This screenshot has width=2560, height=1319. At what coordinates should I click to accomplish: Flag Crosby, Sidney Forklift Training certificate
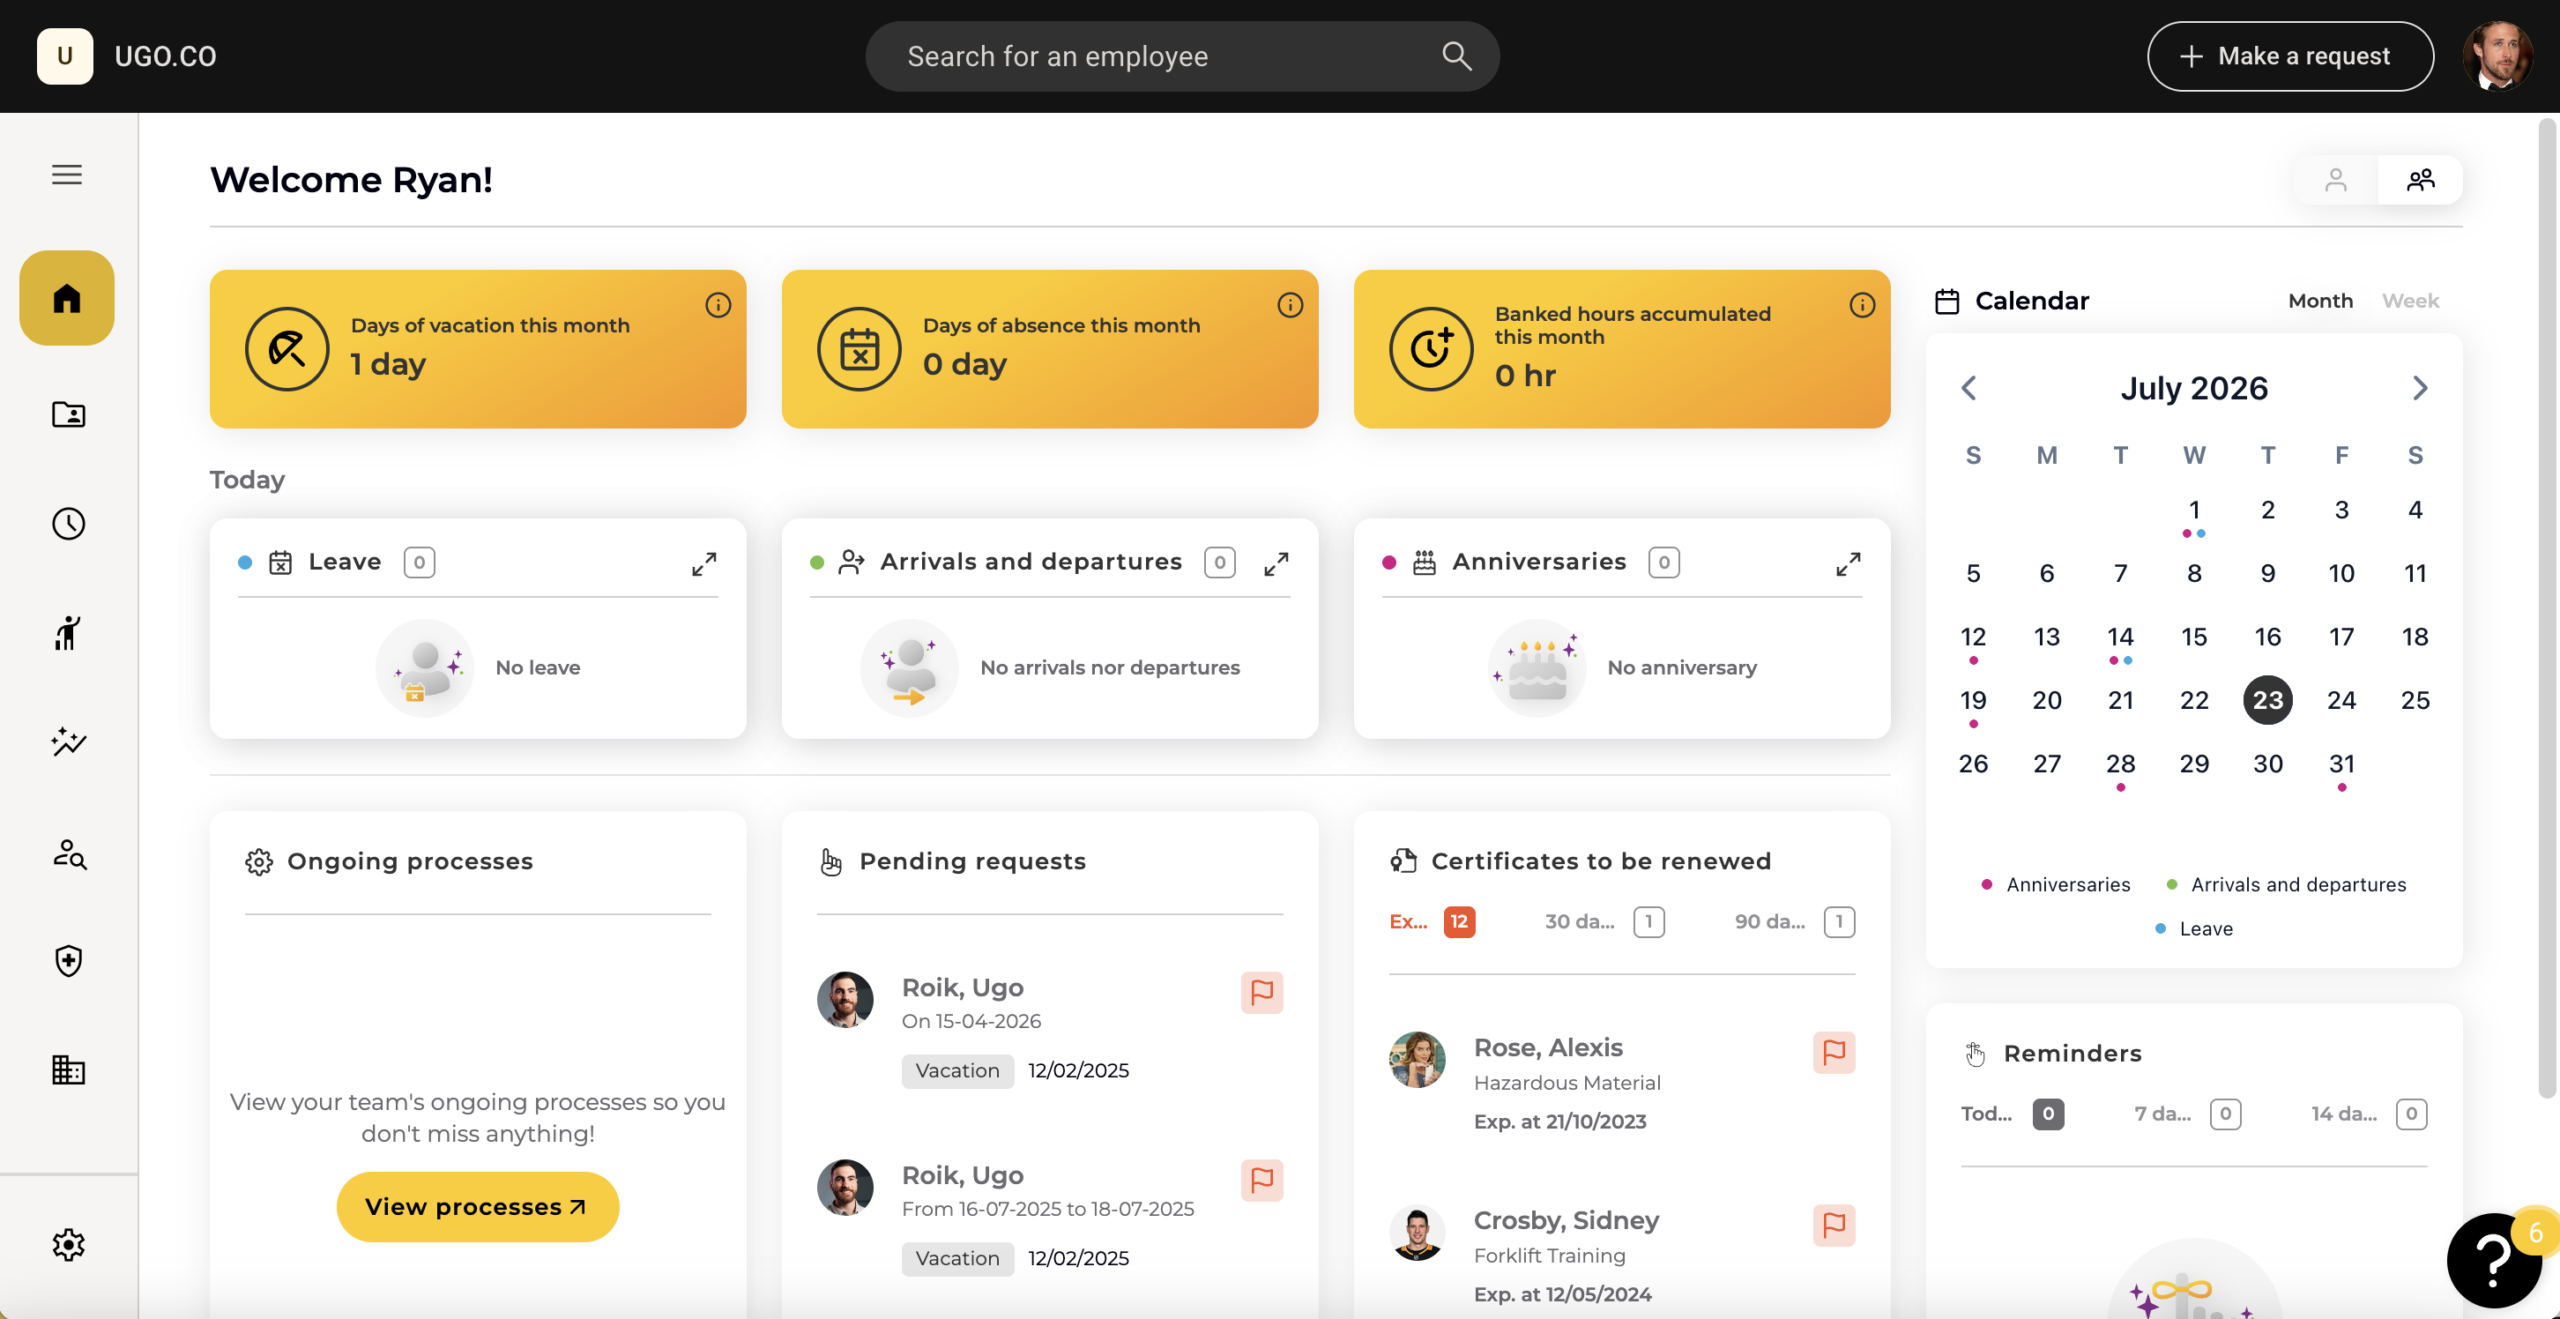pyautogui.click(x=1834, y=1225)
